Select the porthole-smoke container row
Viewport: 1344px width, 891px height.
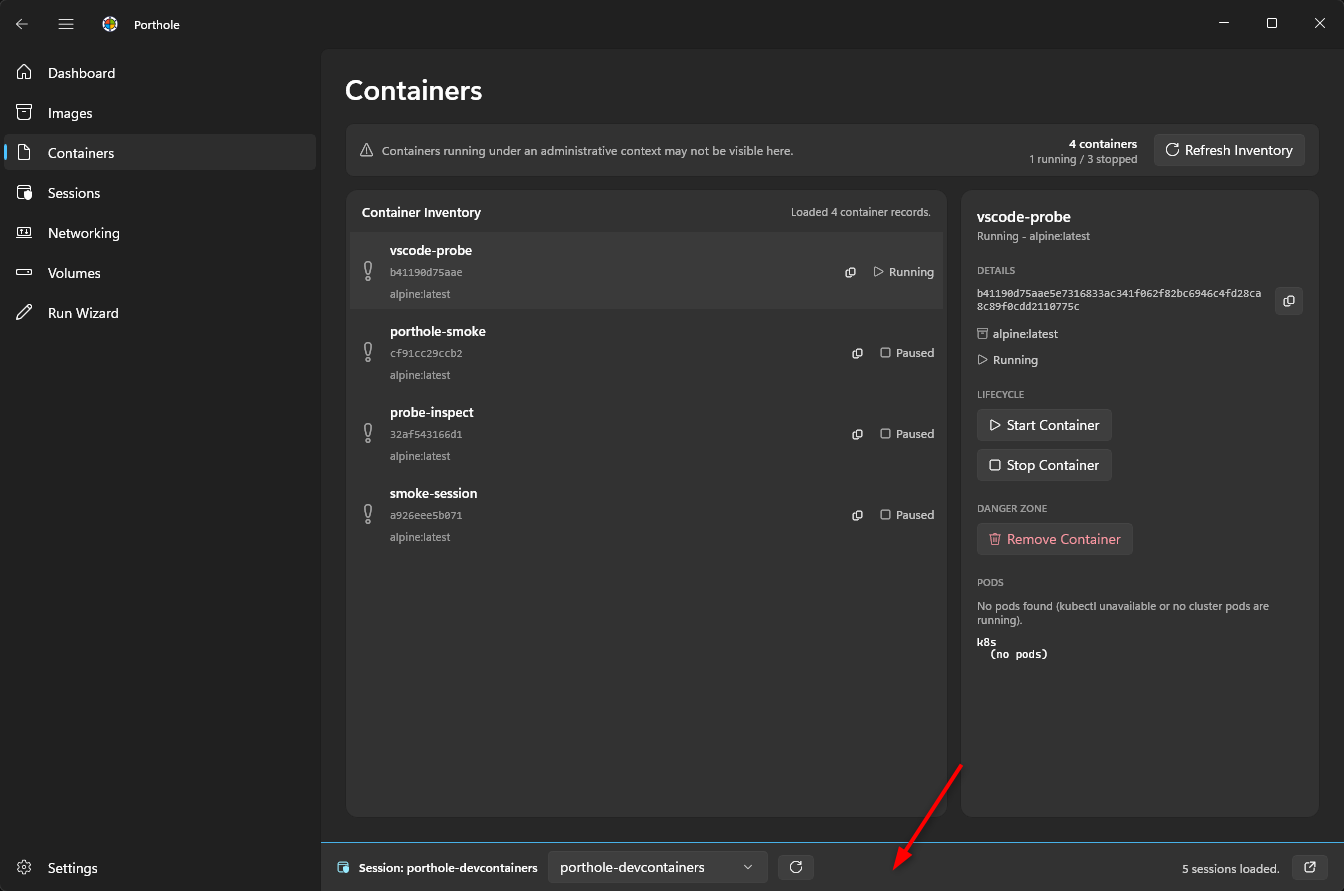tap(646, 352)
